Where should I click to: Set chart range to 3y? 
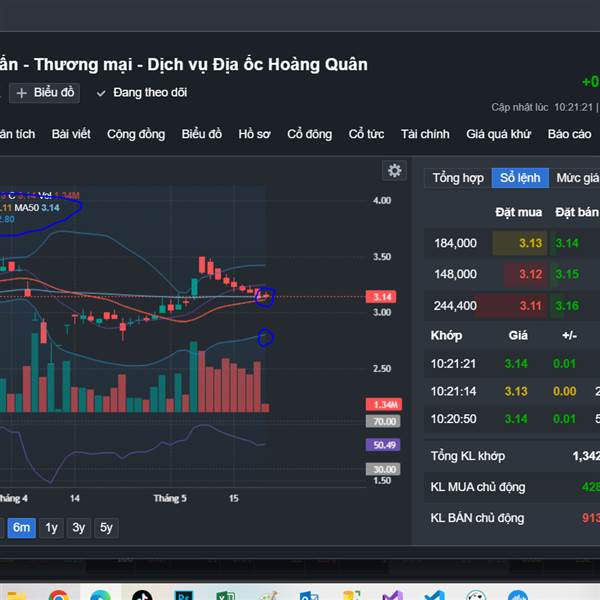tap(78, 528)
